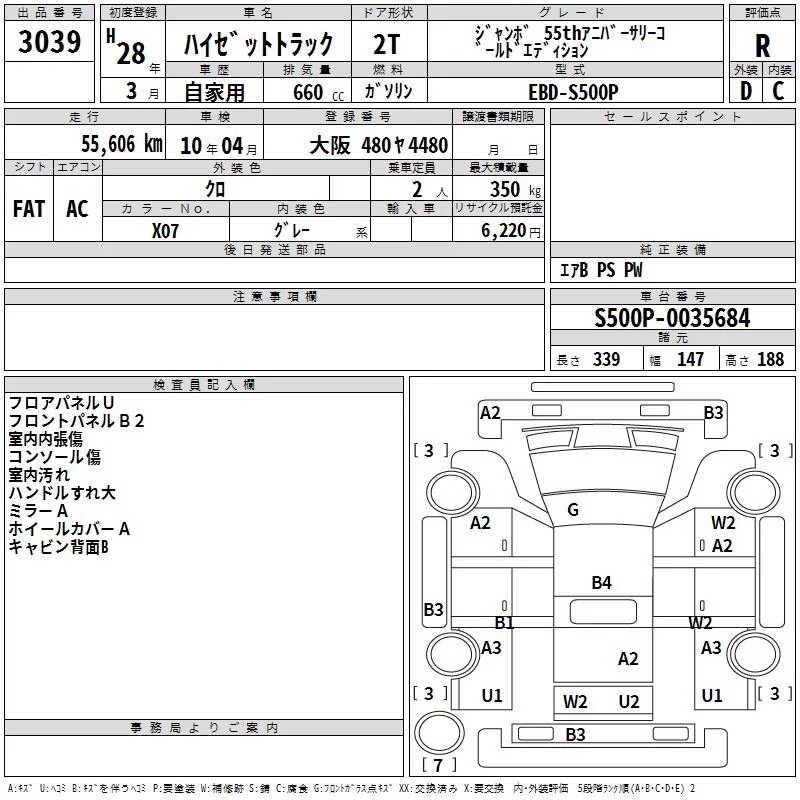Click the B3 mark on rear bumper
This screenshot has width=800, height=800.
[576, 734]
